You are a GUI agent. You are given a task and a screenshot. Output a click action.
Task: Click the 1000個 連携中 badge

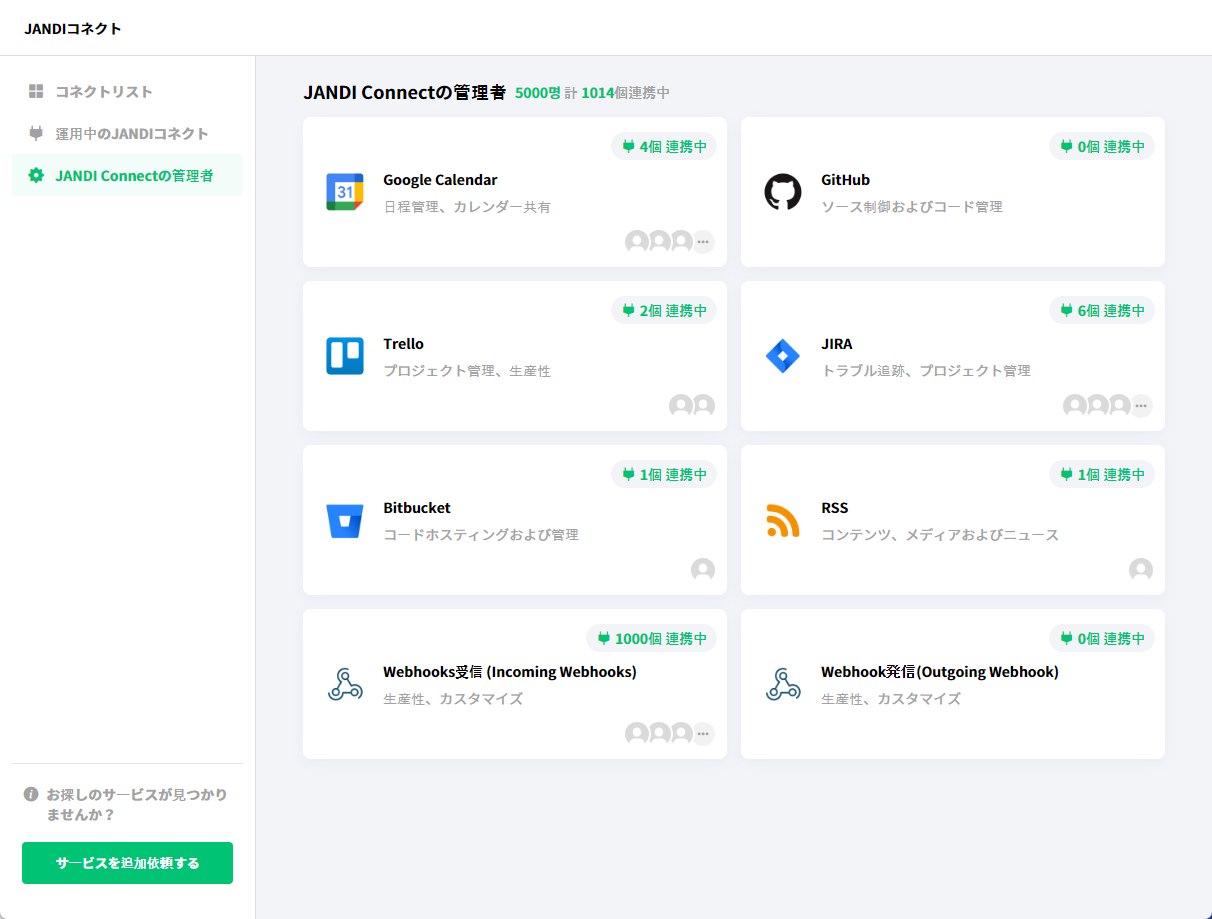651,638
